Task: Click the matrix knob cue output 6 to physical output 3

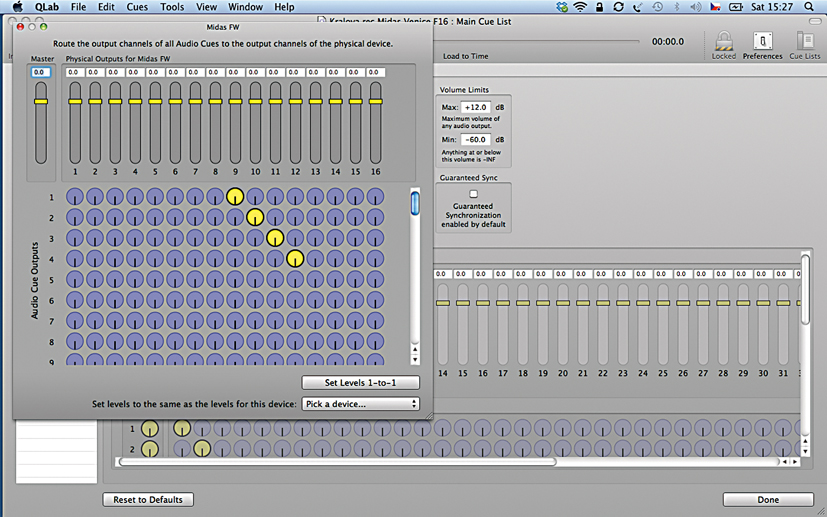Action: pyautogui.click(x=114, y=300)
